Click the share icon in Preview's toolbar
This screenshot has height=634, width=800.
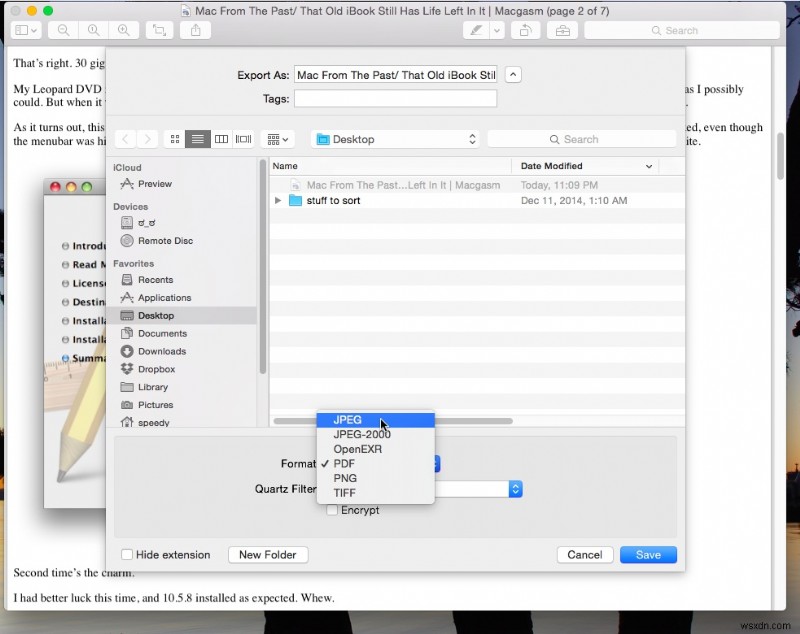point(192,30)
